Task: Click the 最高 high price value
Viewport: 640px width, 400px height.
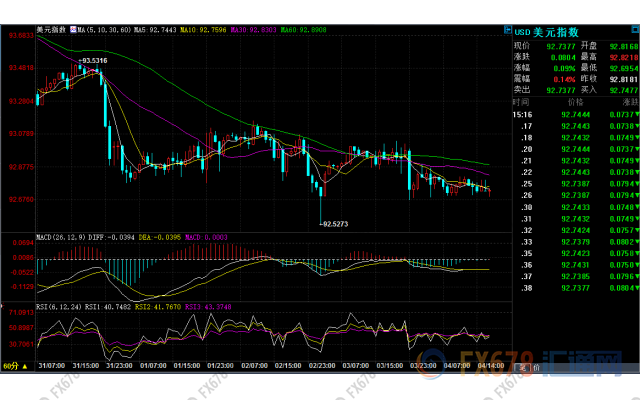Action: pyautogui.click(x=619, y=58)
